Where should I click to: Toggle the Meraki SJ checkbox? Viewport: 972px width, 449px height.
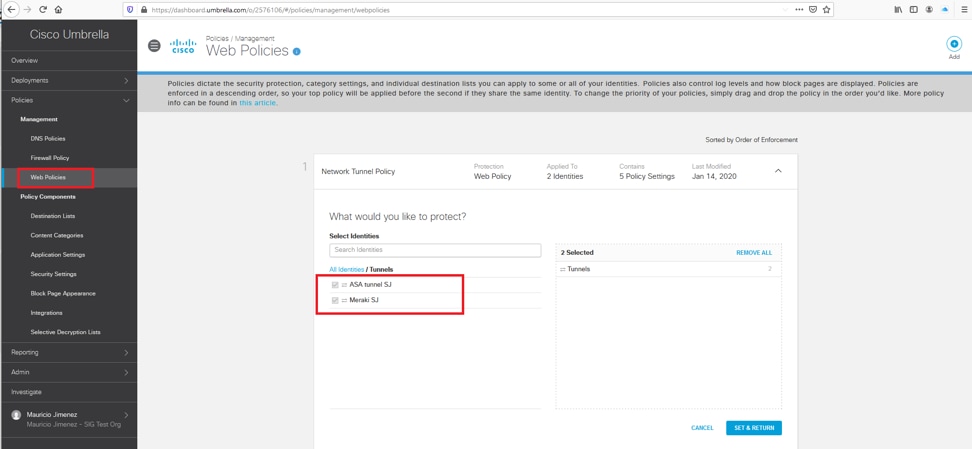coord(335,300)
